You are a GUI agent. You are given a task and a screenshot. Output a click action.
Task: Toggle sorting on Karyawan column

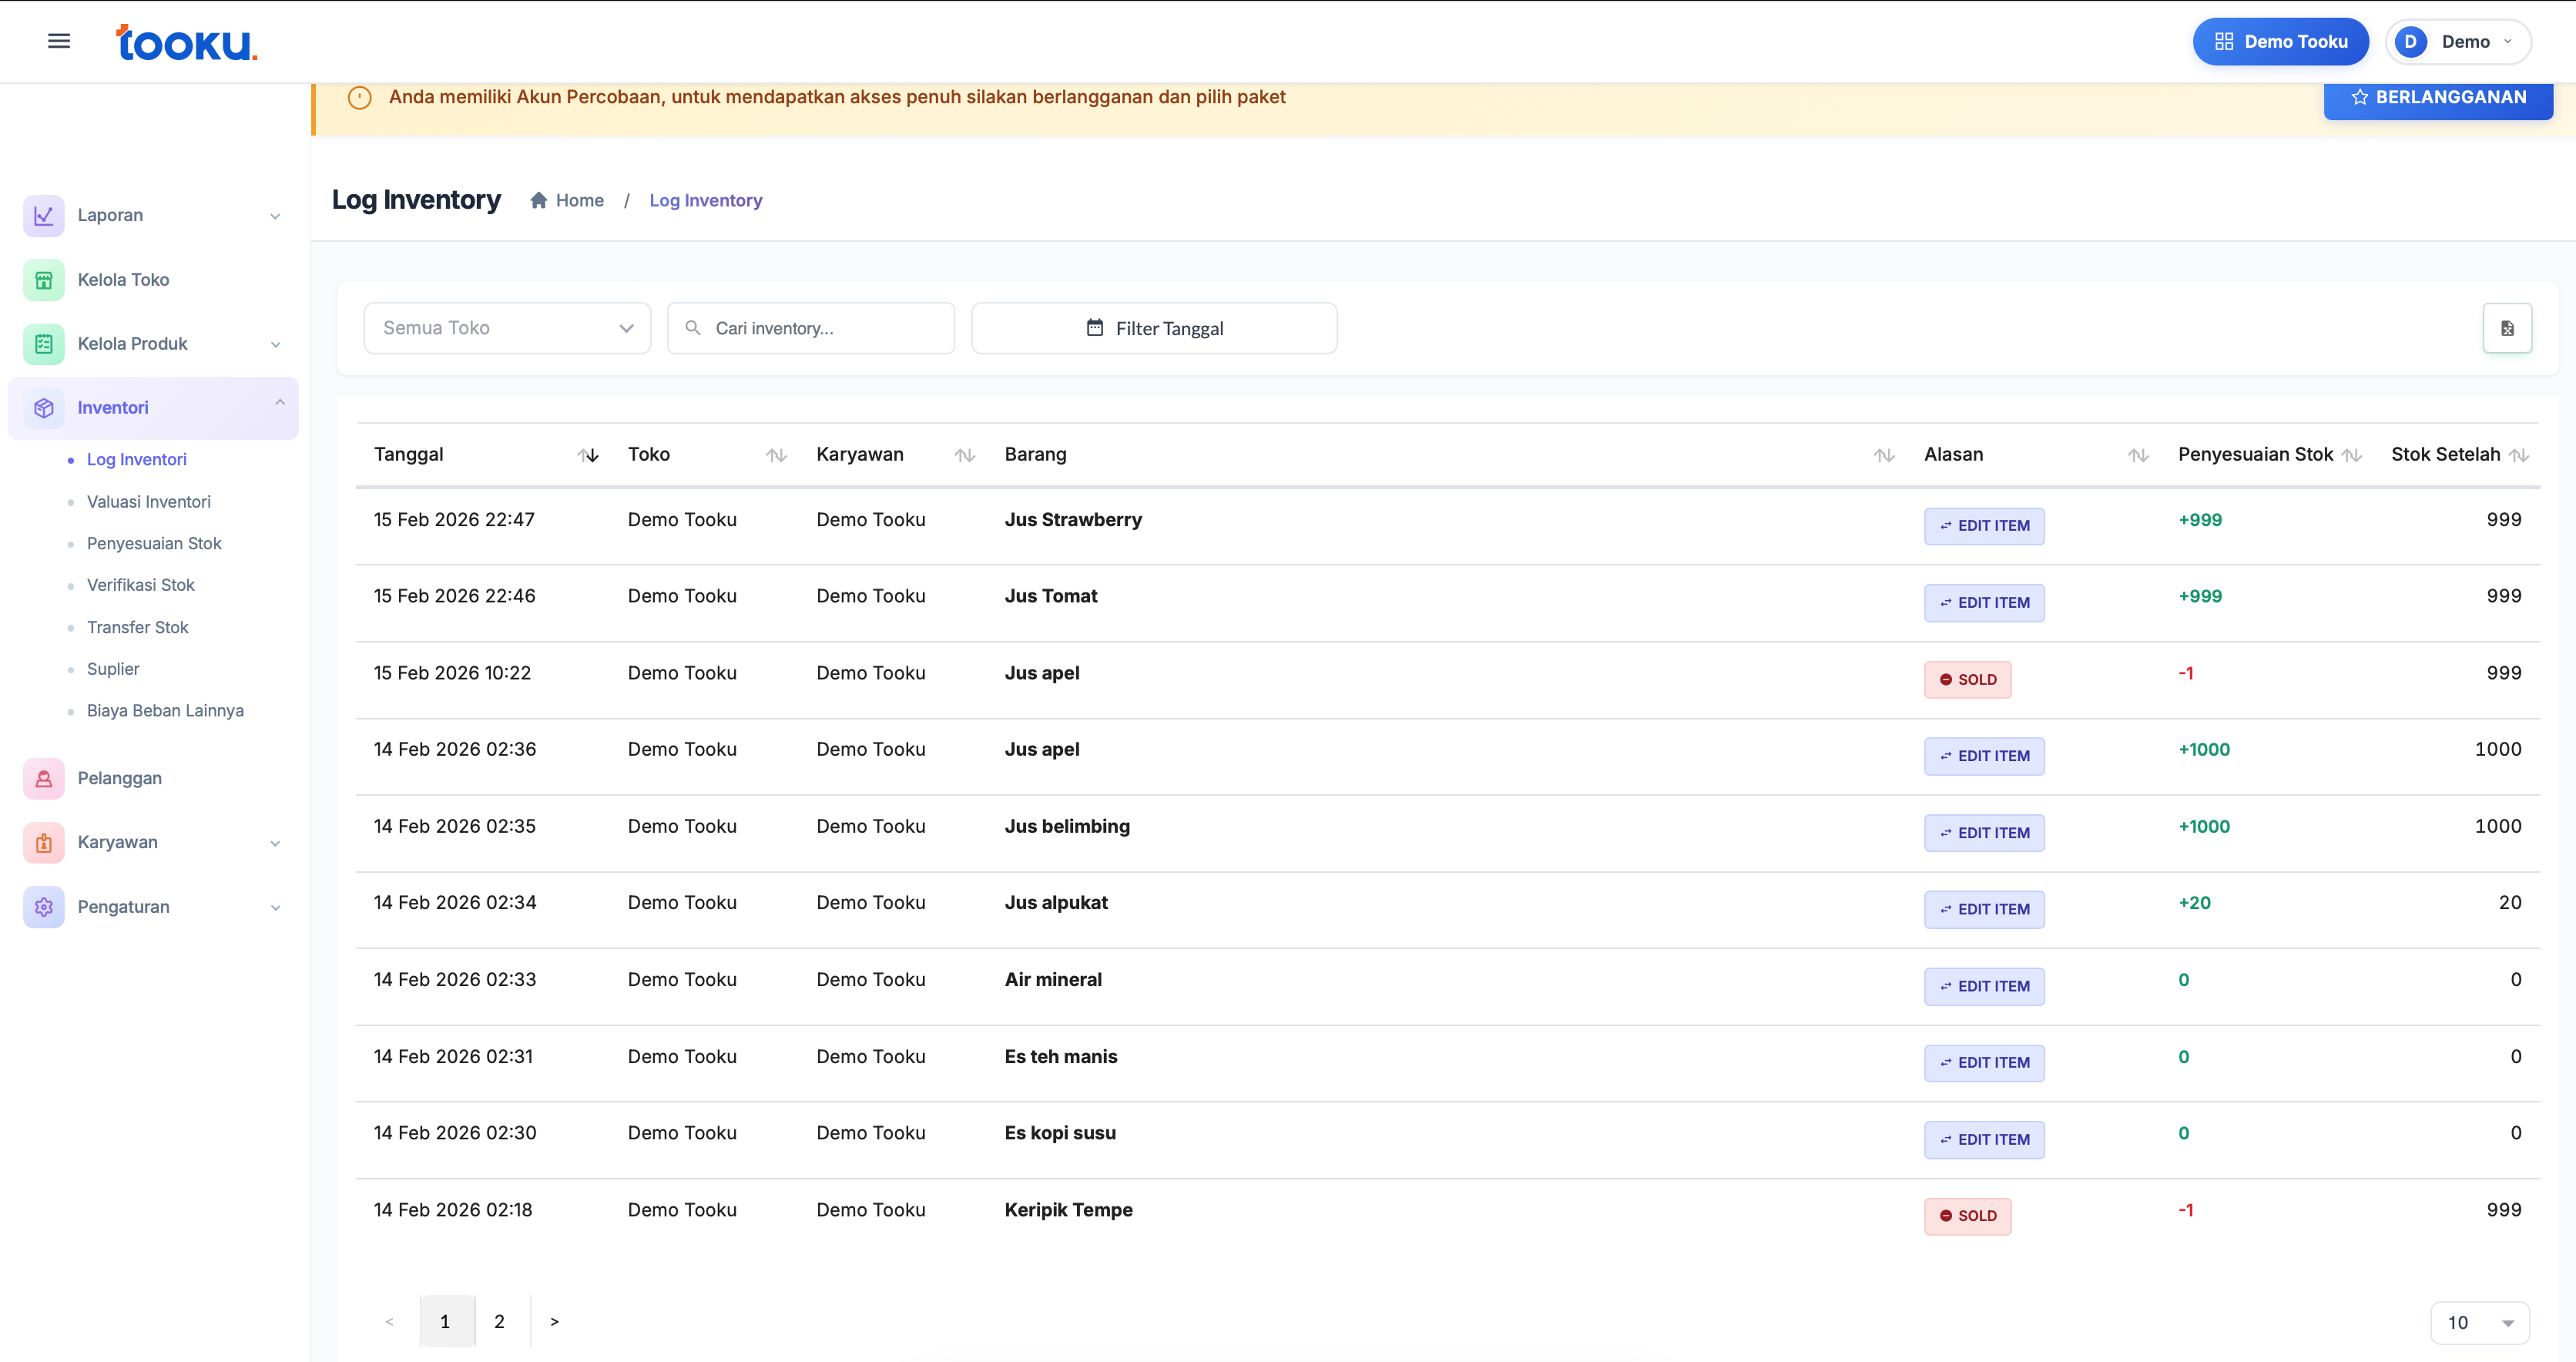[x=964, y=455]
